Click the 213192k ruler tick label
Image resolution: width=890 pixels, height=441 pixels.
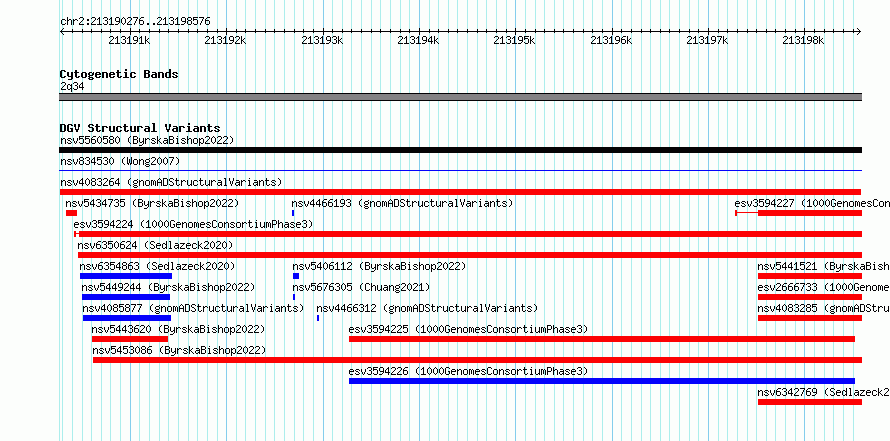(x=225, y=40)
